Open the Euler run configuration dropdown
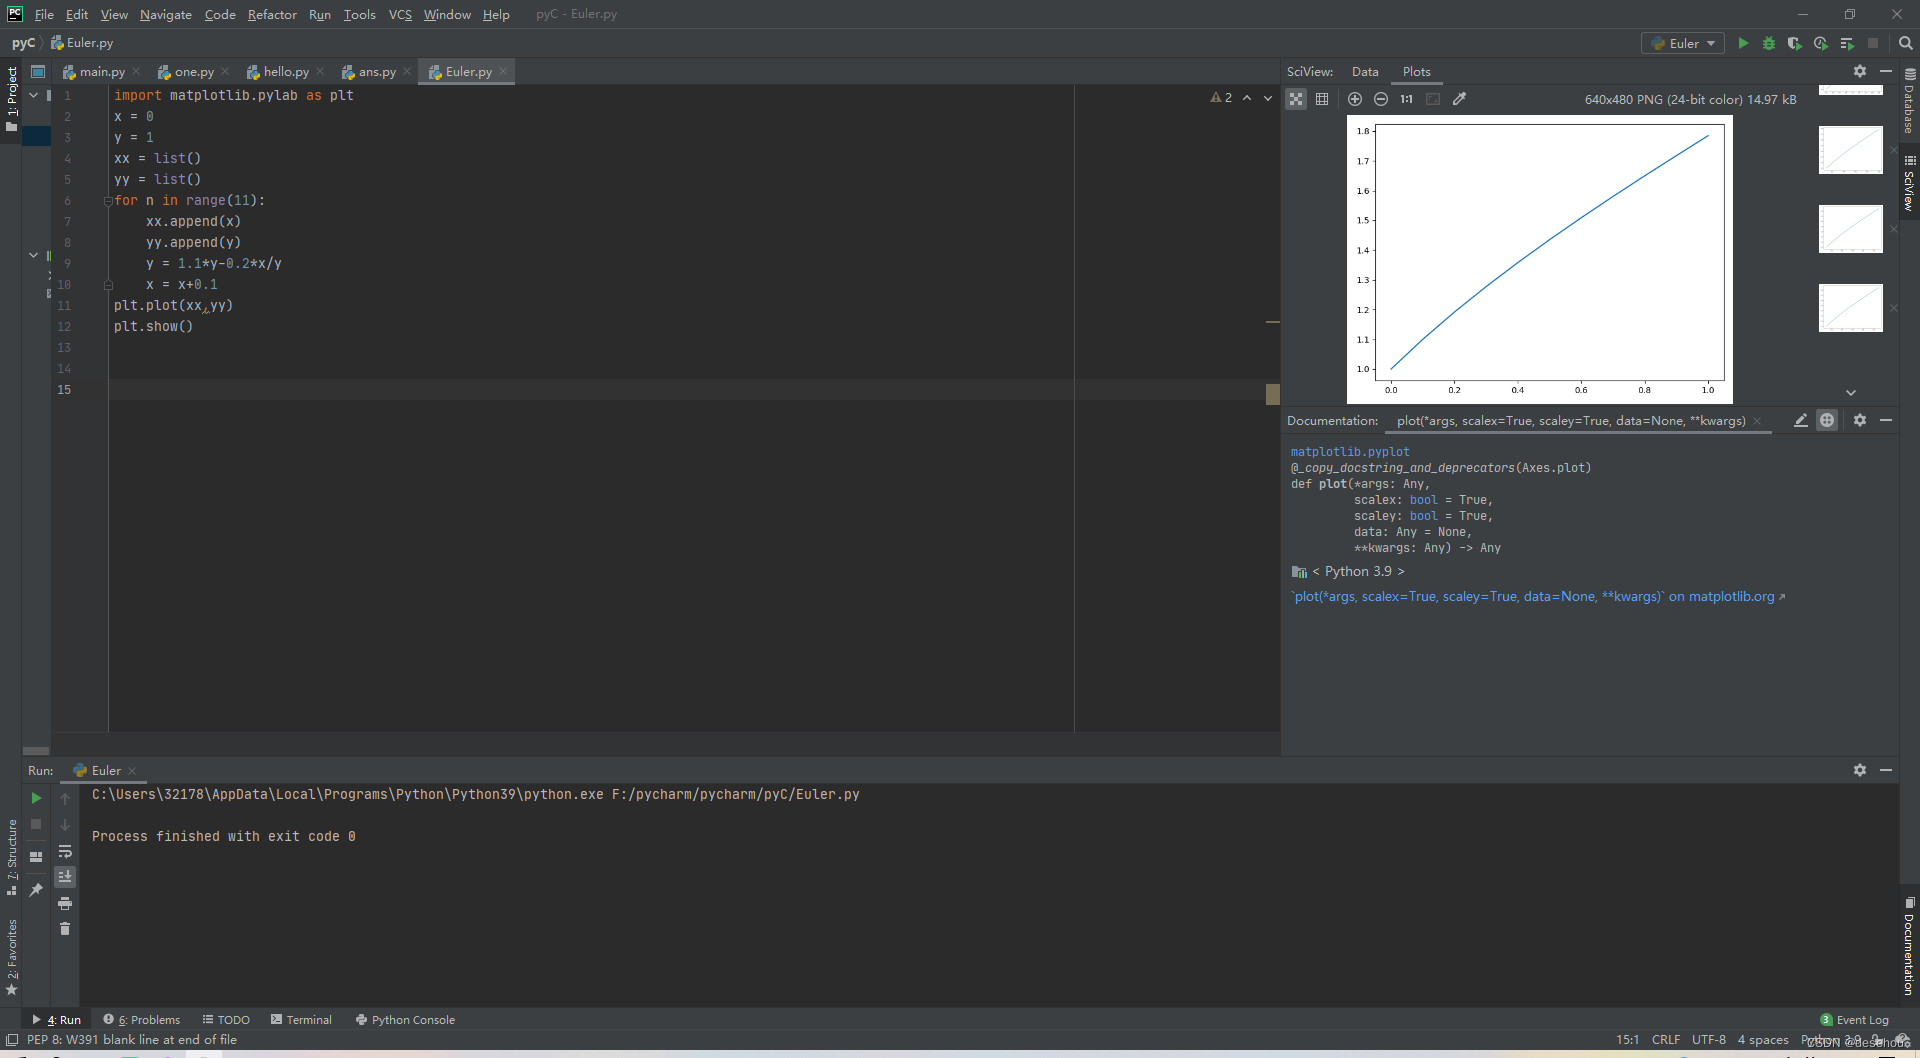 (1683, 43)
